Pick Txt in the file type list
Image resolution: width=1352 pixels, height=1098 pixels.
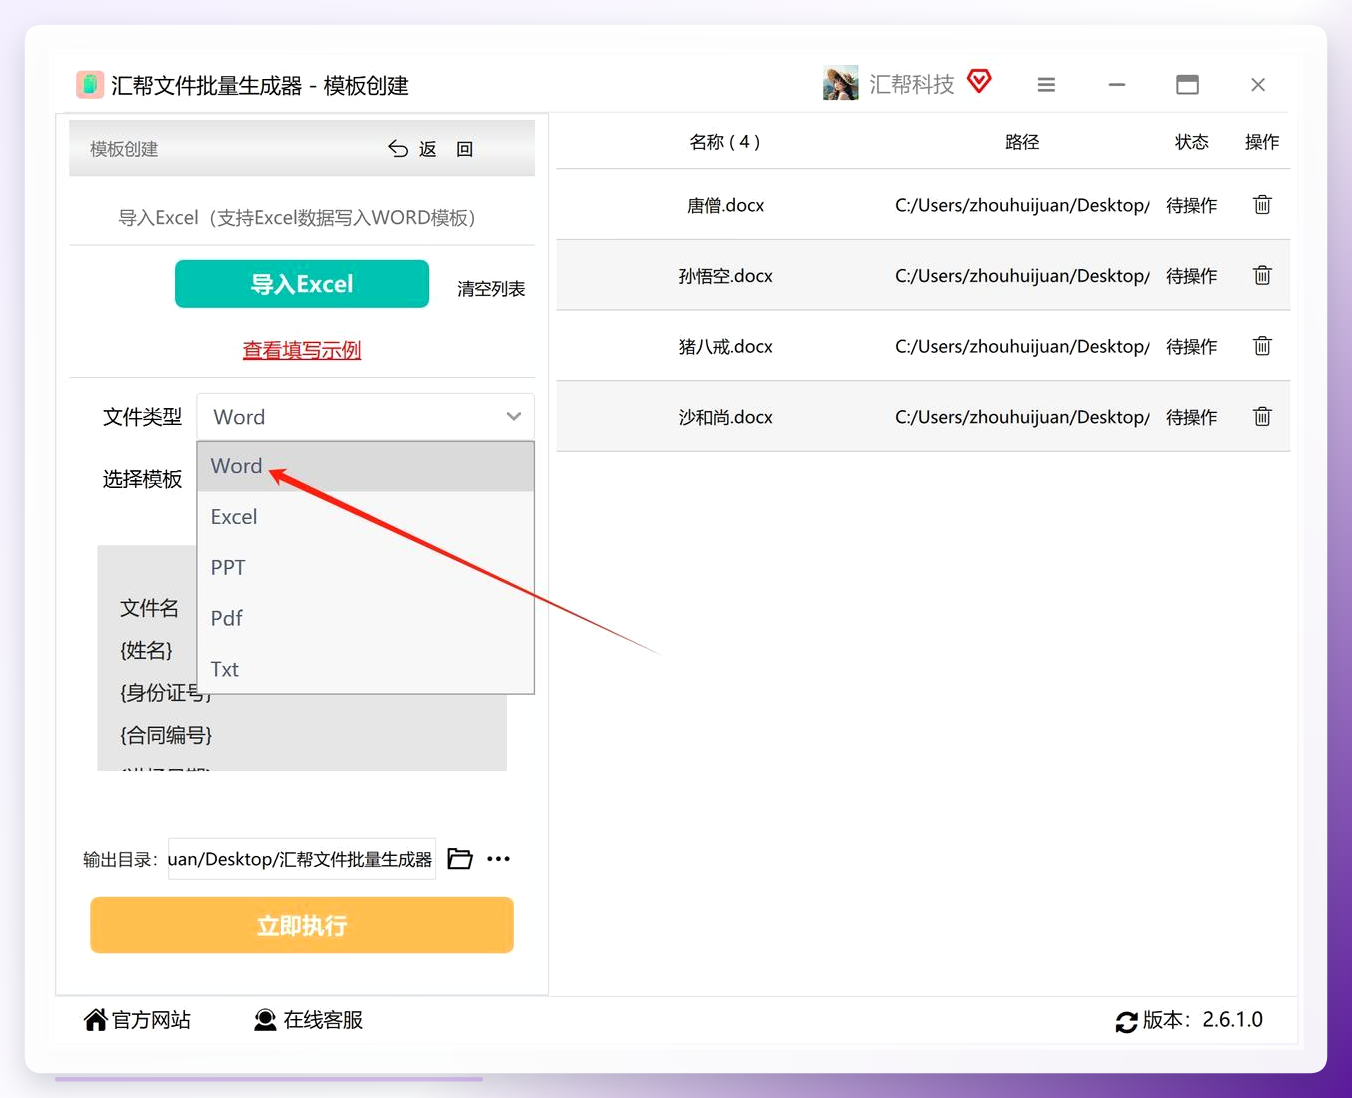pos(366,669)
